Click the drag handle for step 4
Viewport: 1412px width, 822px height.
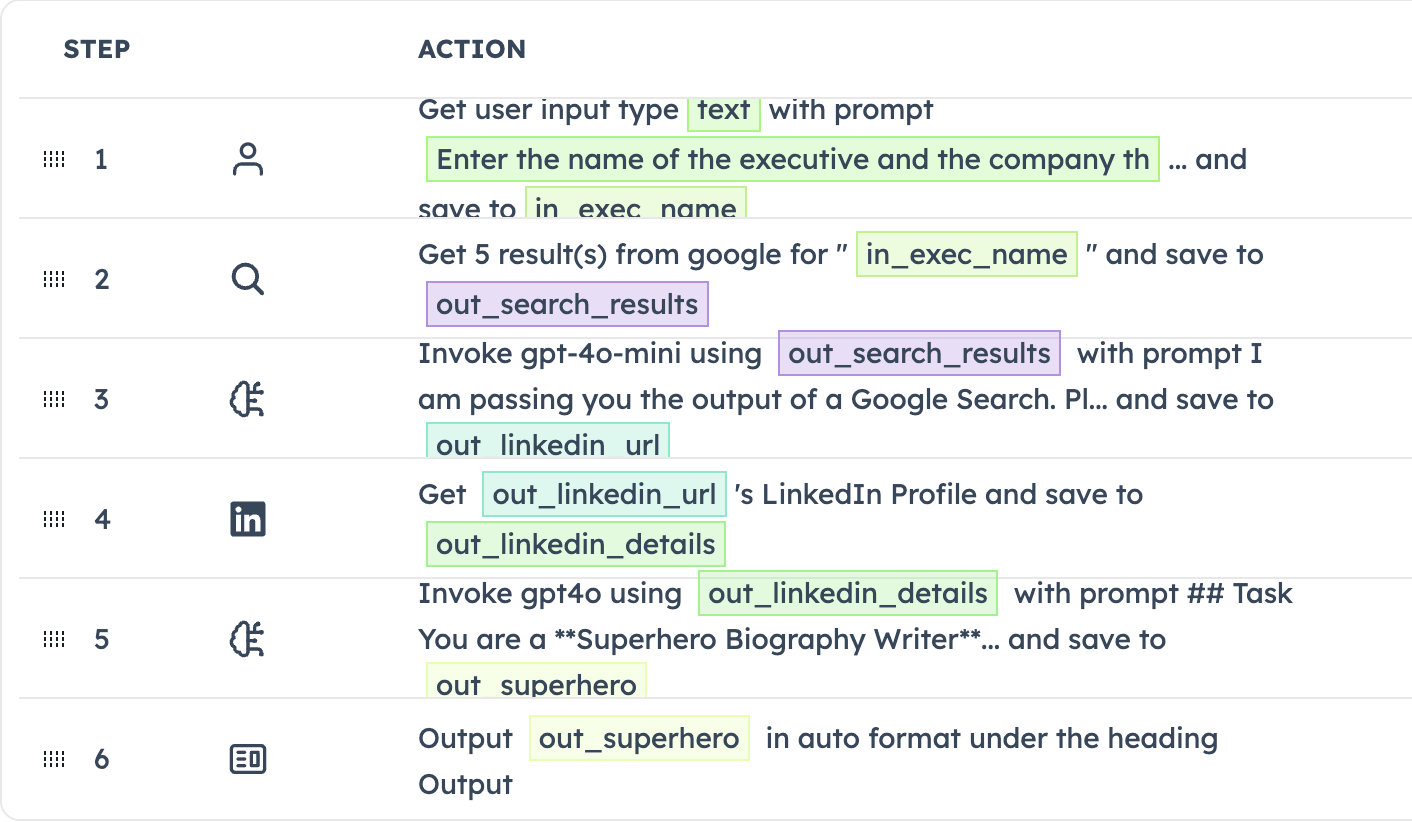54,519
